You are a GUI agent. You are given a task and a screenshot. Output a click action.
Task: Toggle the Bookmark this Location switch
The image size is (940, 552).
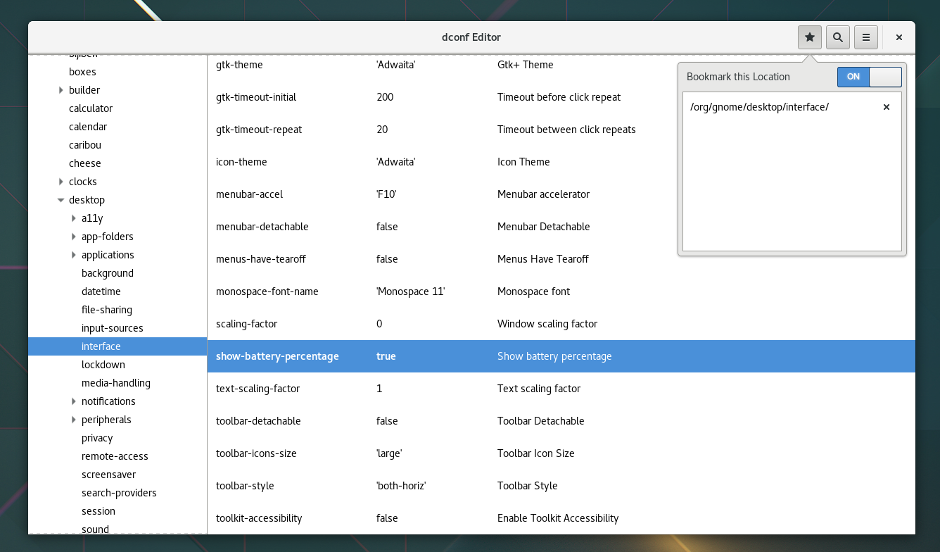click(869, 77)
